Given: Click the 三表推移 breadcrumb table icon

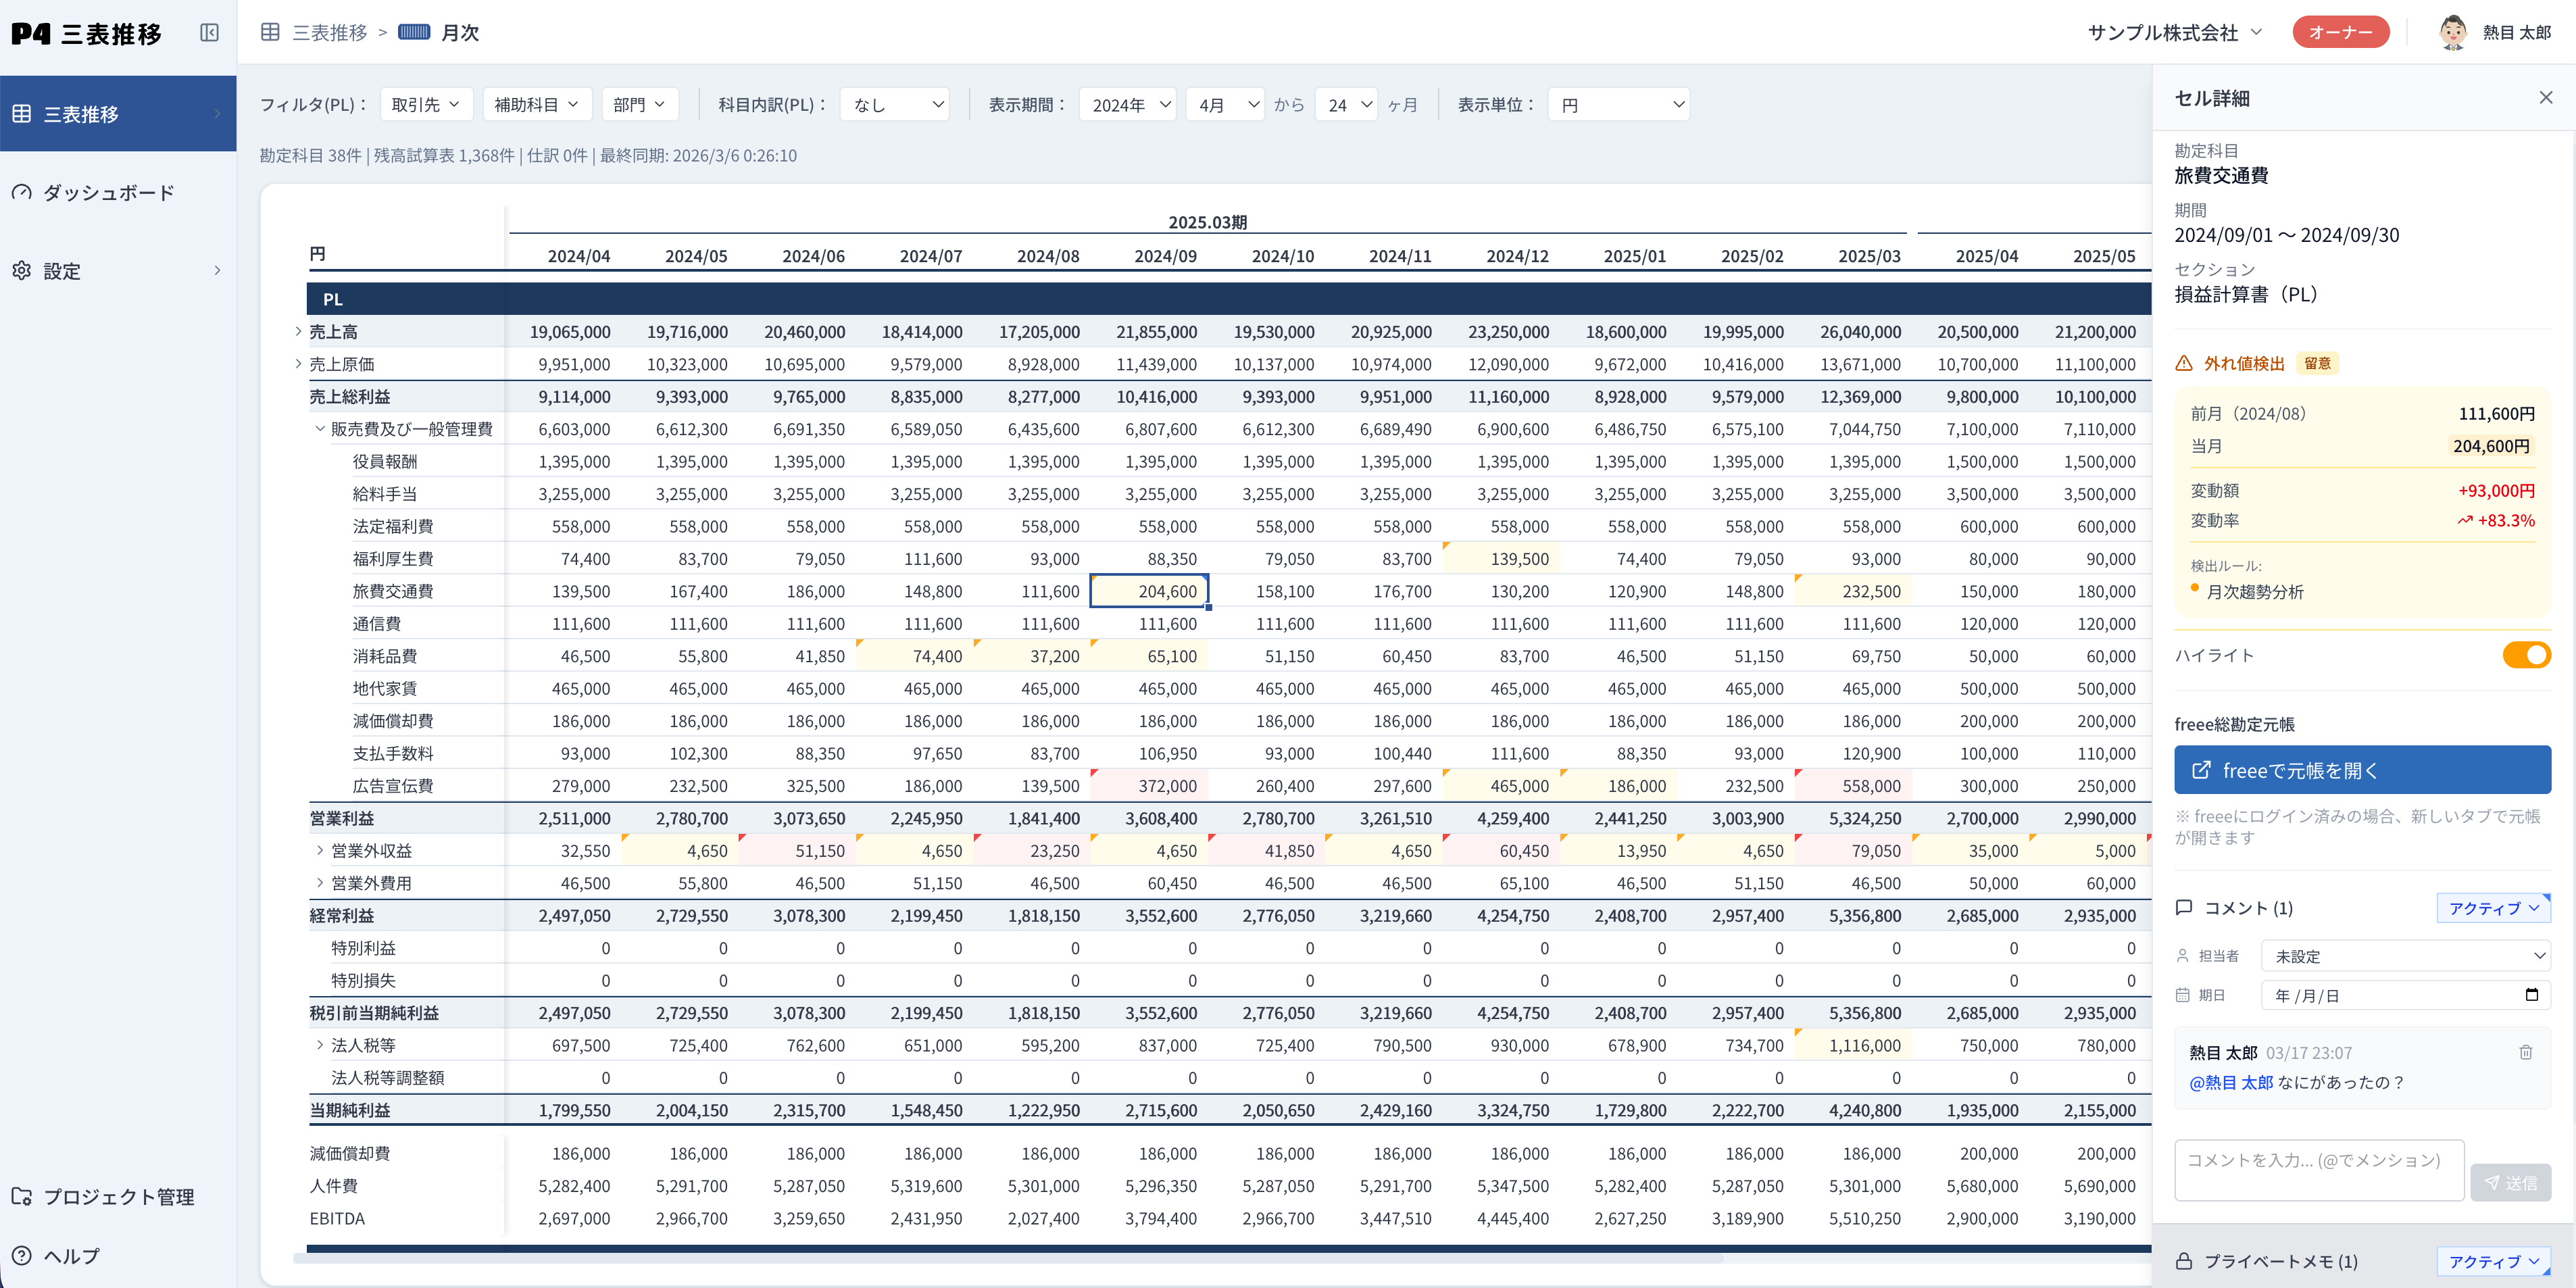Looking at the screenshot, I should (270, 32).
